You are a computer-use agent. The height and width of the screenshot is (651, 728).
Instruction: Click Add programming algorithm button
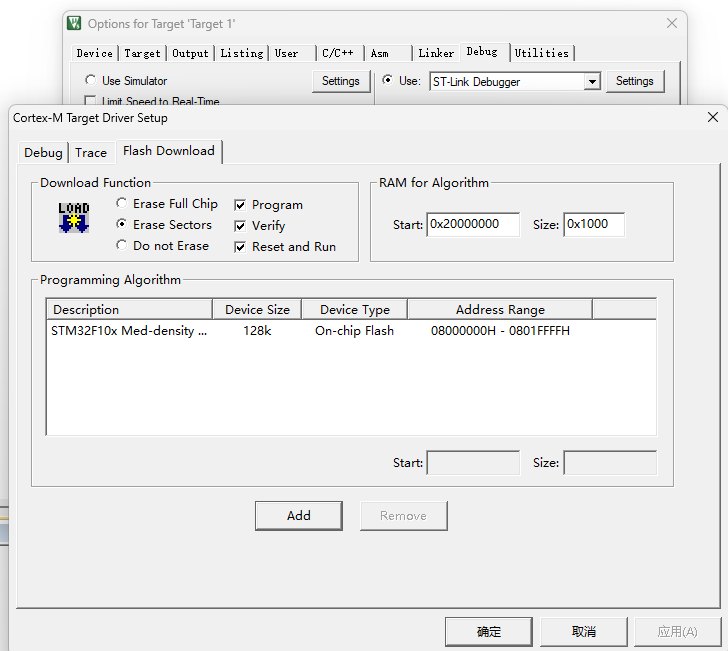click(x=299, y=515)
